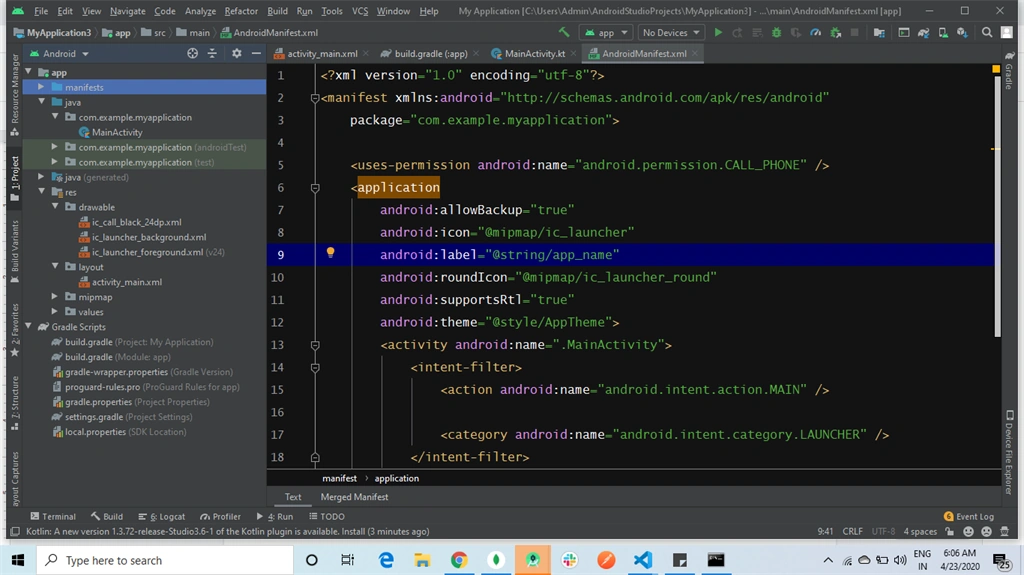Click the Make Project hammer icon
The height and width of the screenshot is (575, 1024).
(x=564, y=32)
